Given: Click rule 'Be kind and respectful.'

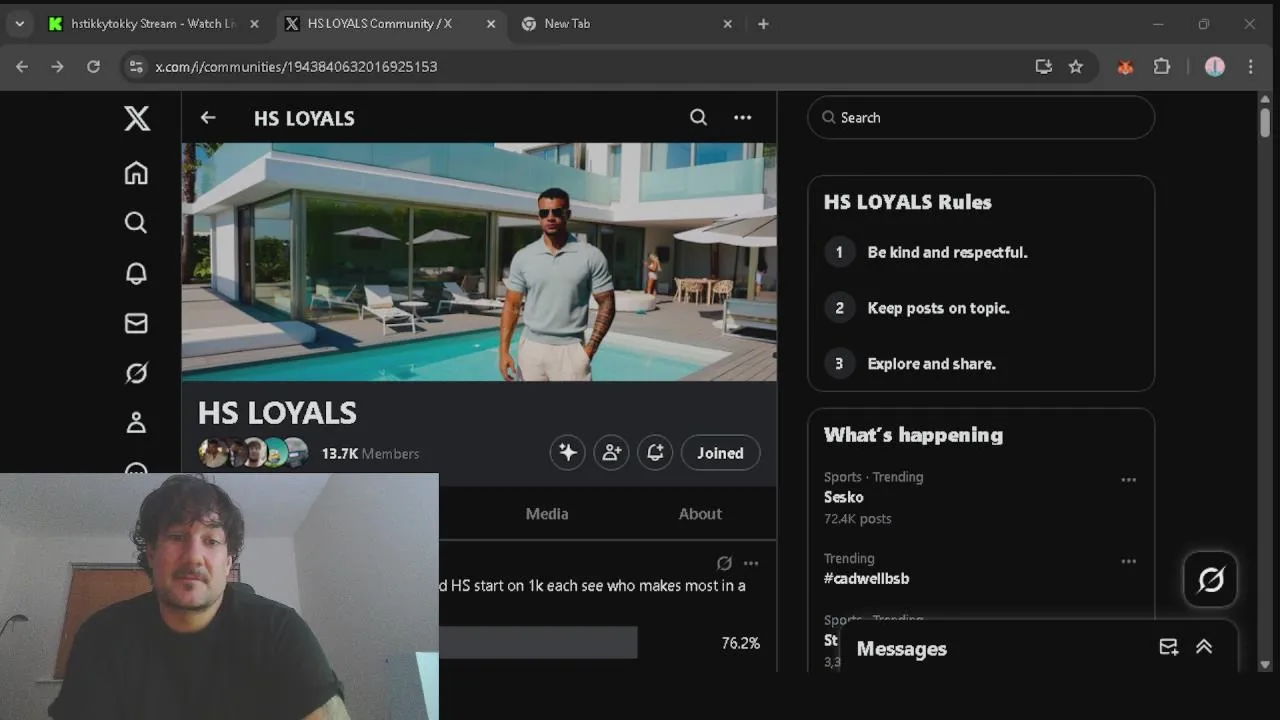Looking at the screenshot, I should 947,253.
